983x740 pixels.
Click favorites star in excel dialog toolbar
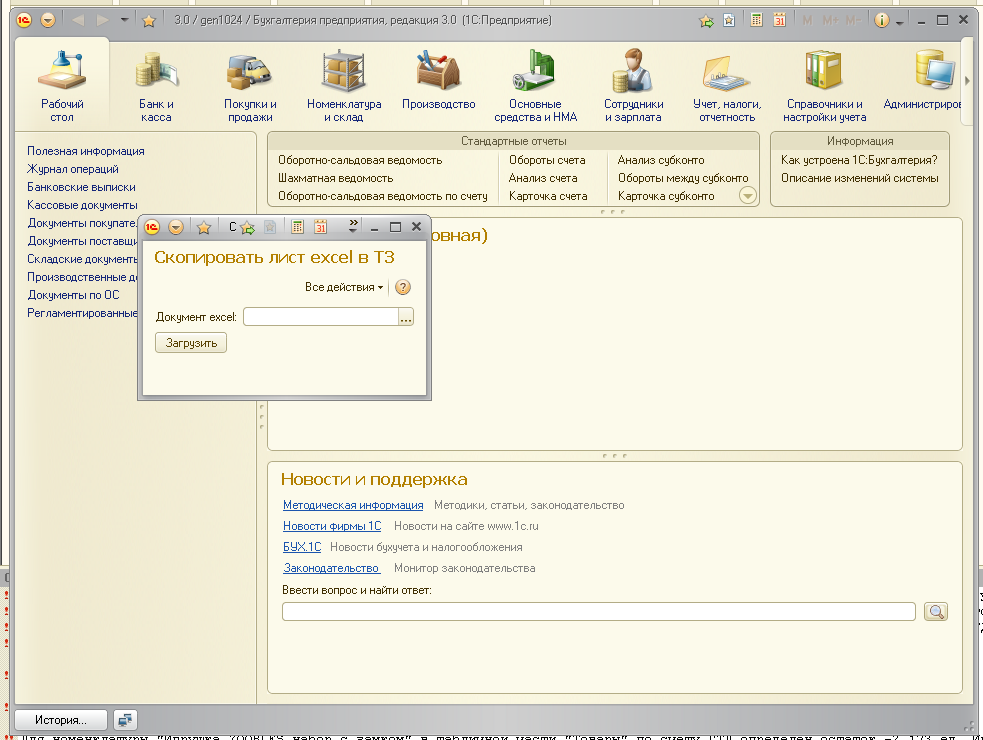coord(204,228)
